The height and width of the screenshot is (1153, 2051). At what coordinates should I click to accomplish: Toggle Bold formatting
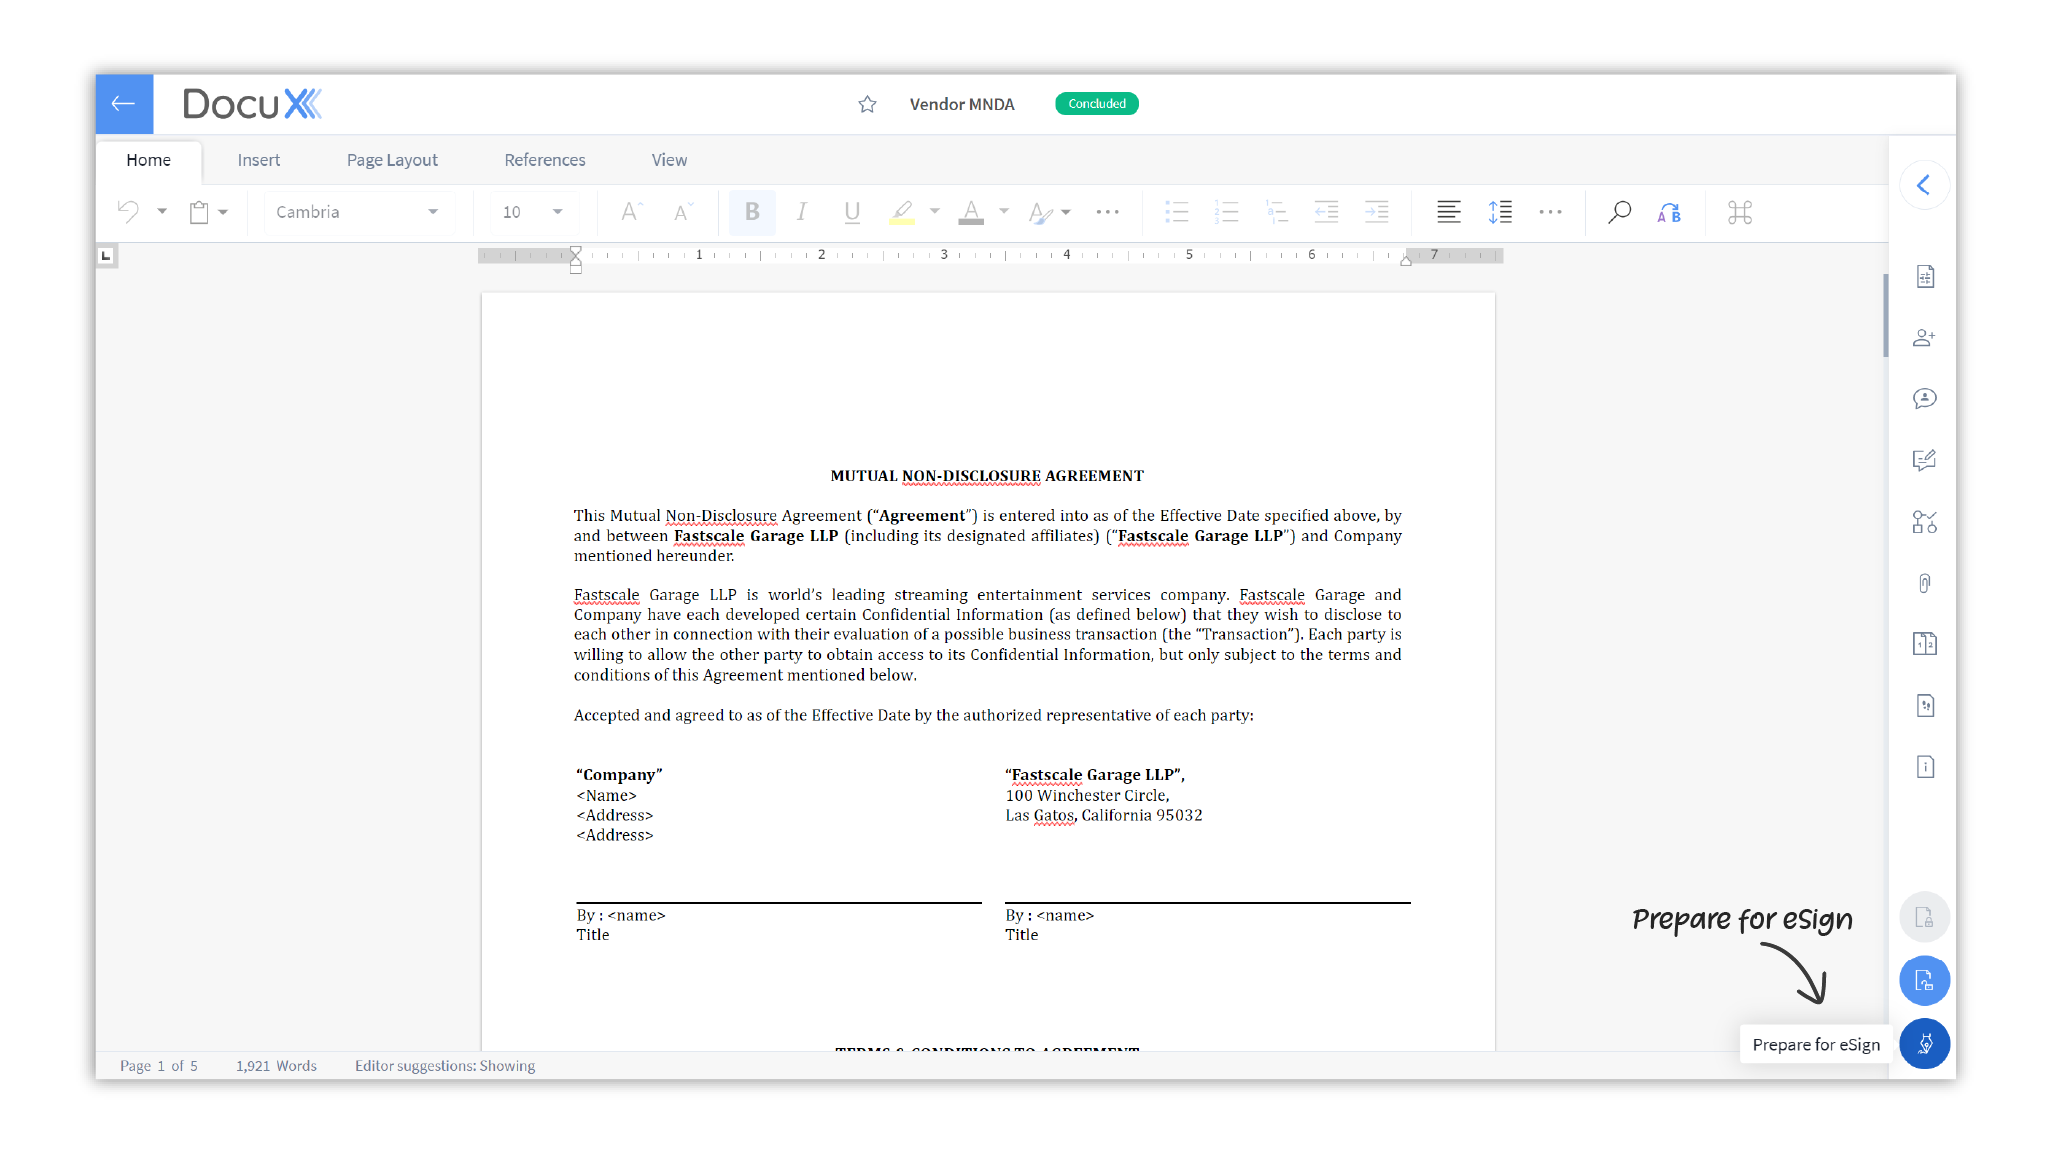point(752,212)
